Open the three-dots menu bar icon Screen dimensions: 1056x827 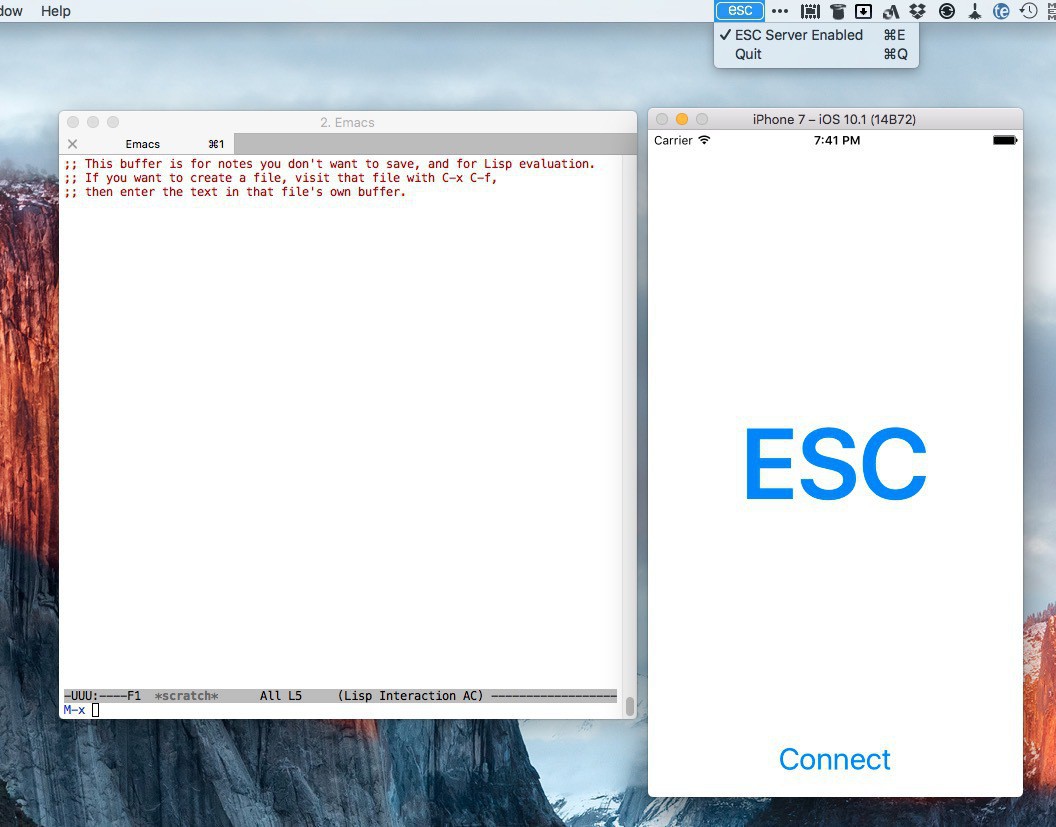780,11
